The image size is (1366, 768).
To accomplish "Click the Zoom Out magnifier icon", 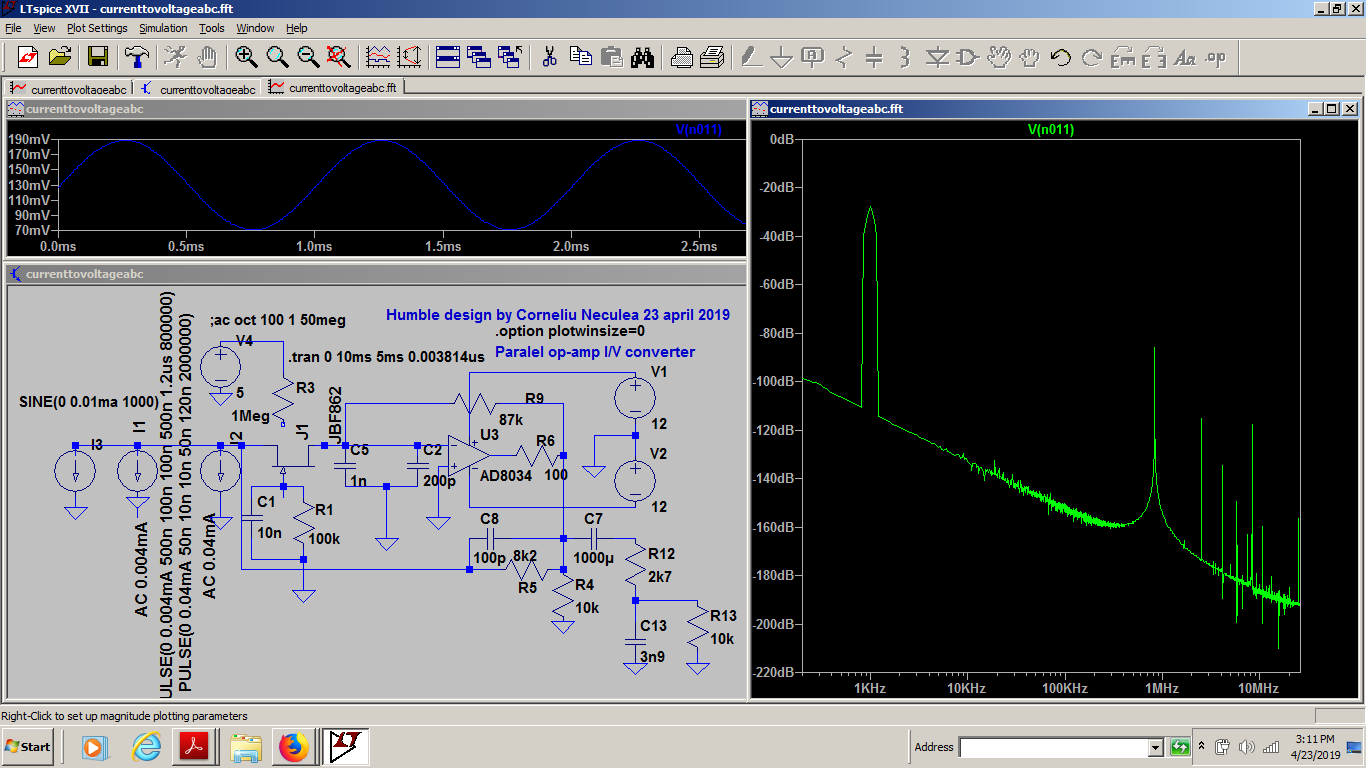I will coord(308,57).
